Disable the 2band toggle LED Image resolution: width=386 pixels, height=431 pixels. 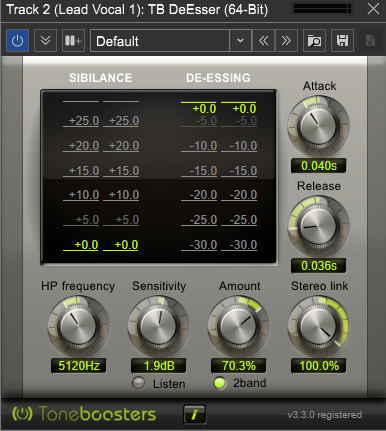[219, 383]
